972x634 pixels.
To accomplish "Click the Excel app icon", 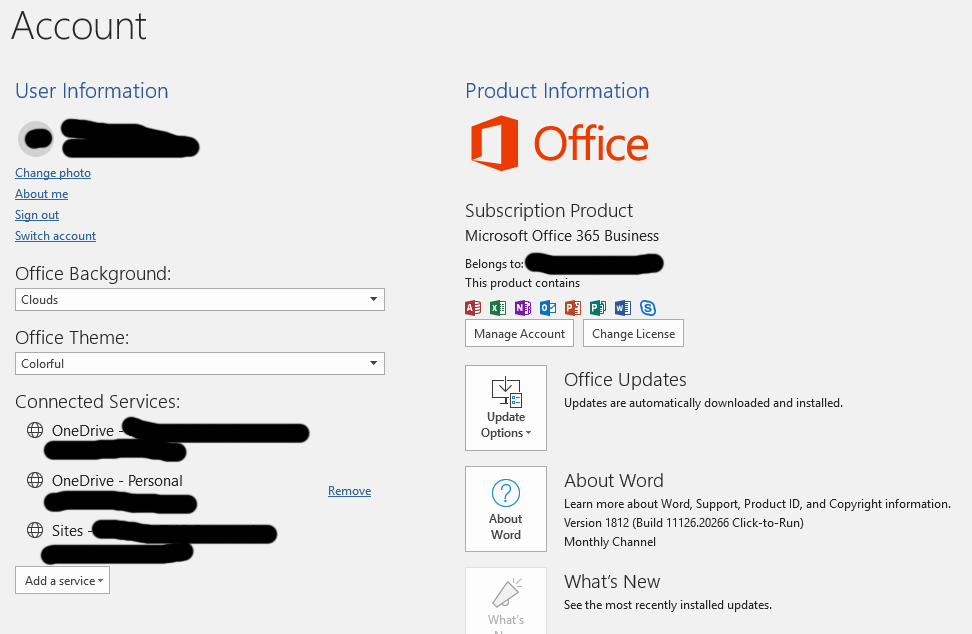I will coord(498,307).
